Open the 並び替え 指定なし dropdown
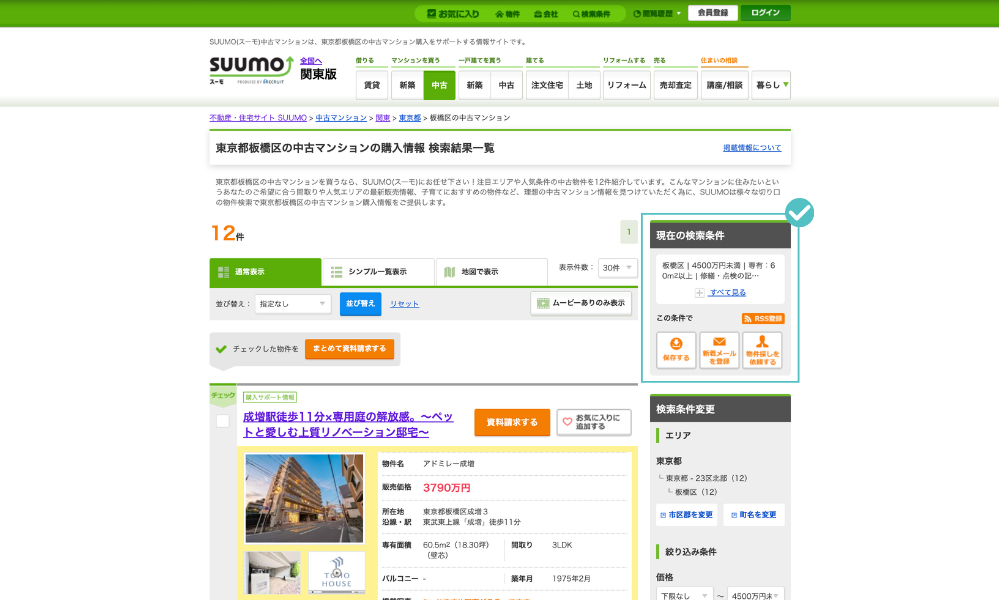This screenshot has height=600, width=1000. 293,304
